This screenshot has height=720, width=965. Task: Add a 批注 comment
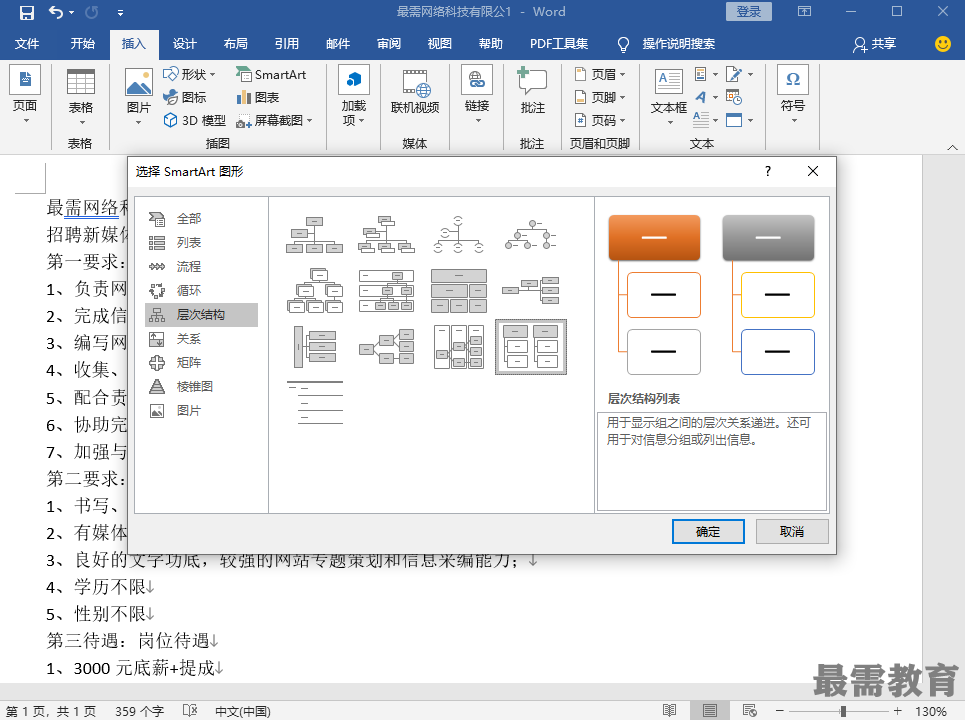click(x=532, y=92)
